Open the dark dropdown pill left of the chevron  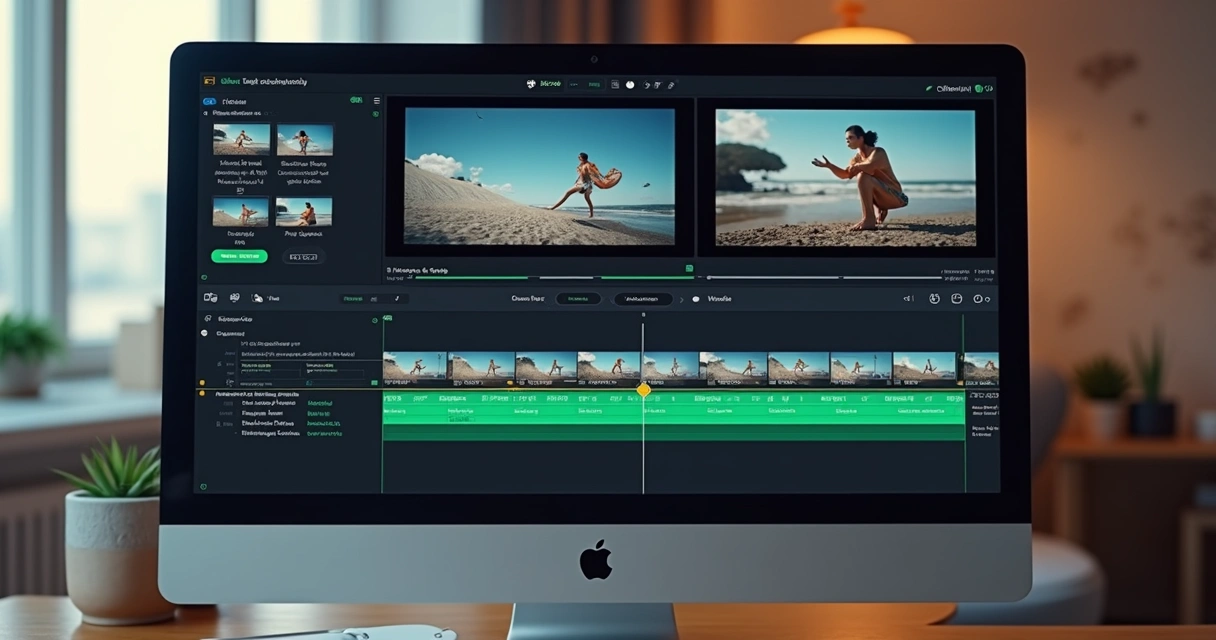pos(642,299)
